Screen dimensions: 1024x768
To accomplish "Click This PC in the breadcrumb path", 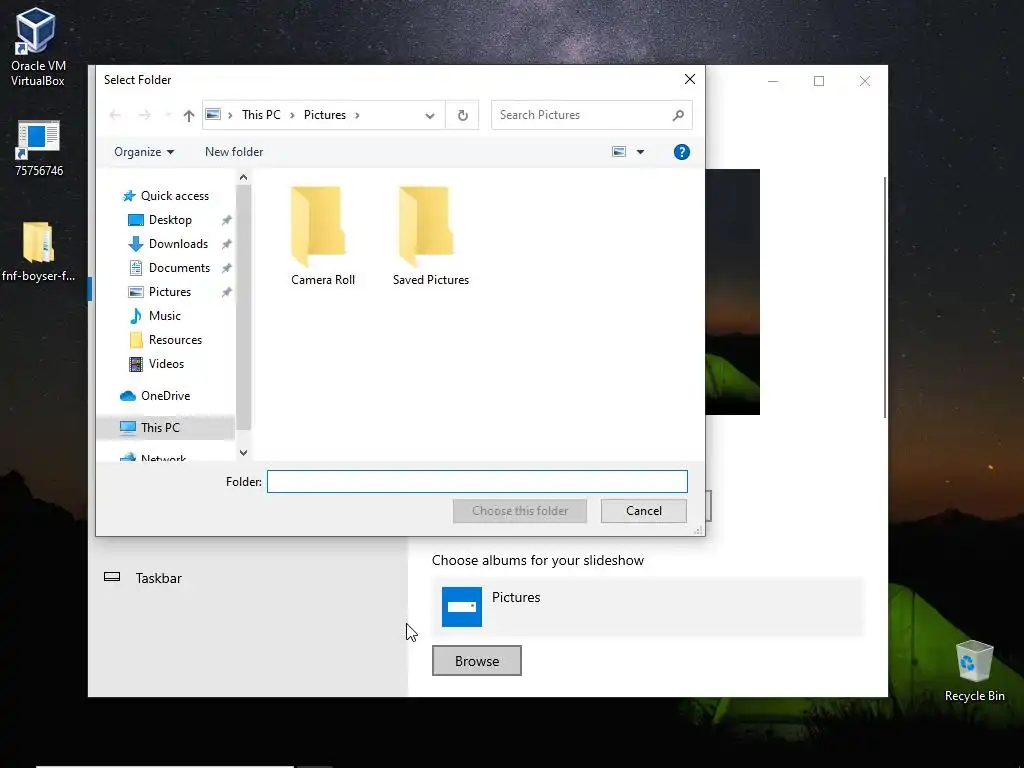I will tap(261, 115).
